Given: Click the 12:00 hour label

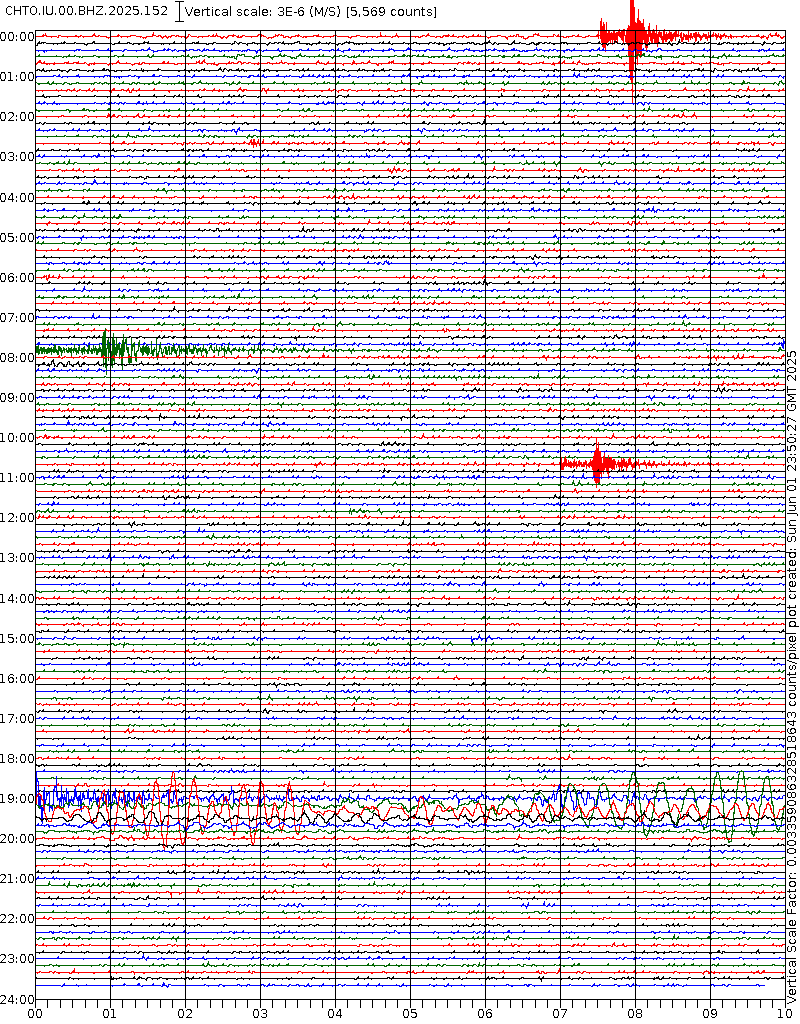Looking at the screenshot, I should (x=17, y=519).
